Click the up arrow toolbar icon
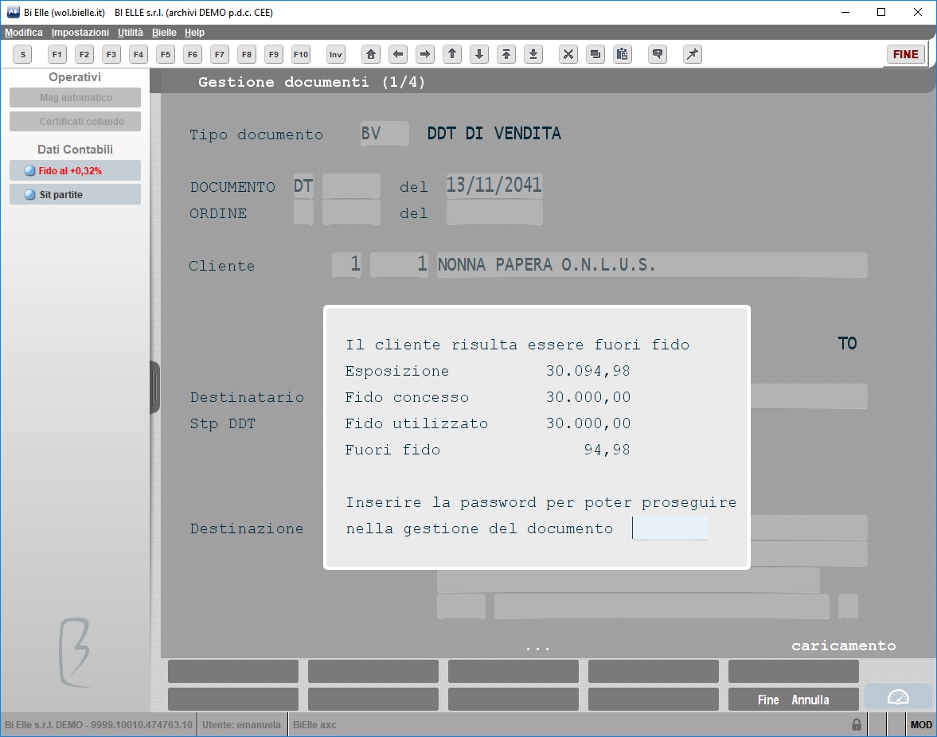The height and width of the screenshot is (737, 937). [x=452, y=54]
